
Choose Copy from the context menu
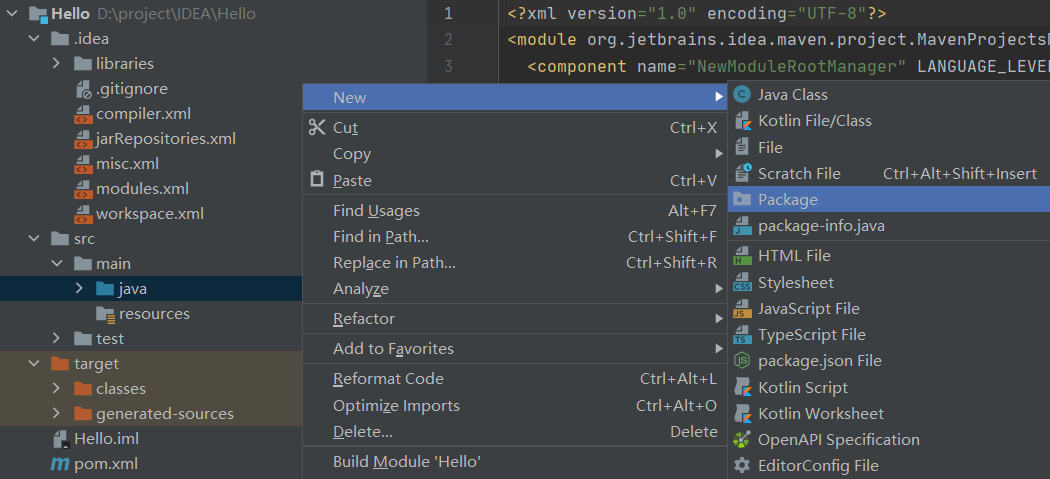[515, 154]
